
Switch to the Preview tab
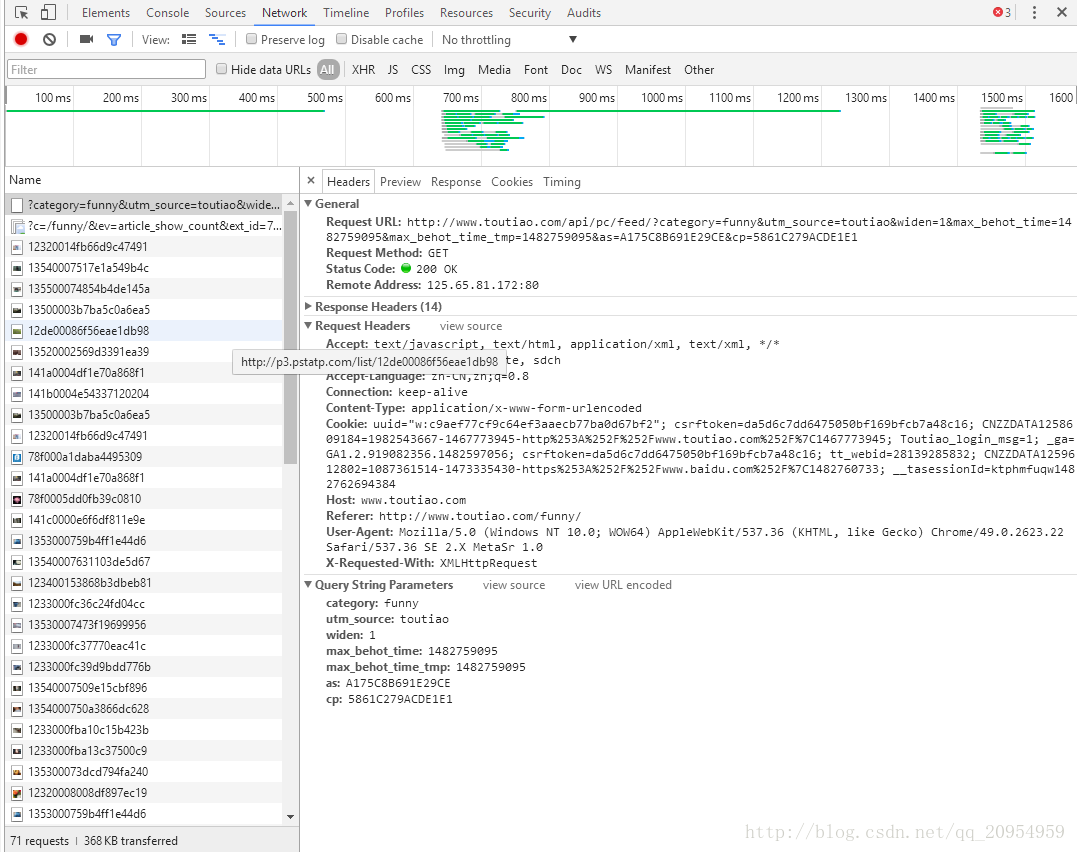pyautogui.click(x=400, y=181)
